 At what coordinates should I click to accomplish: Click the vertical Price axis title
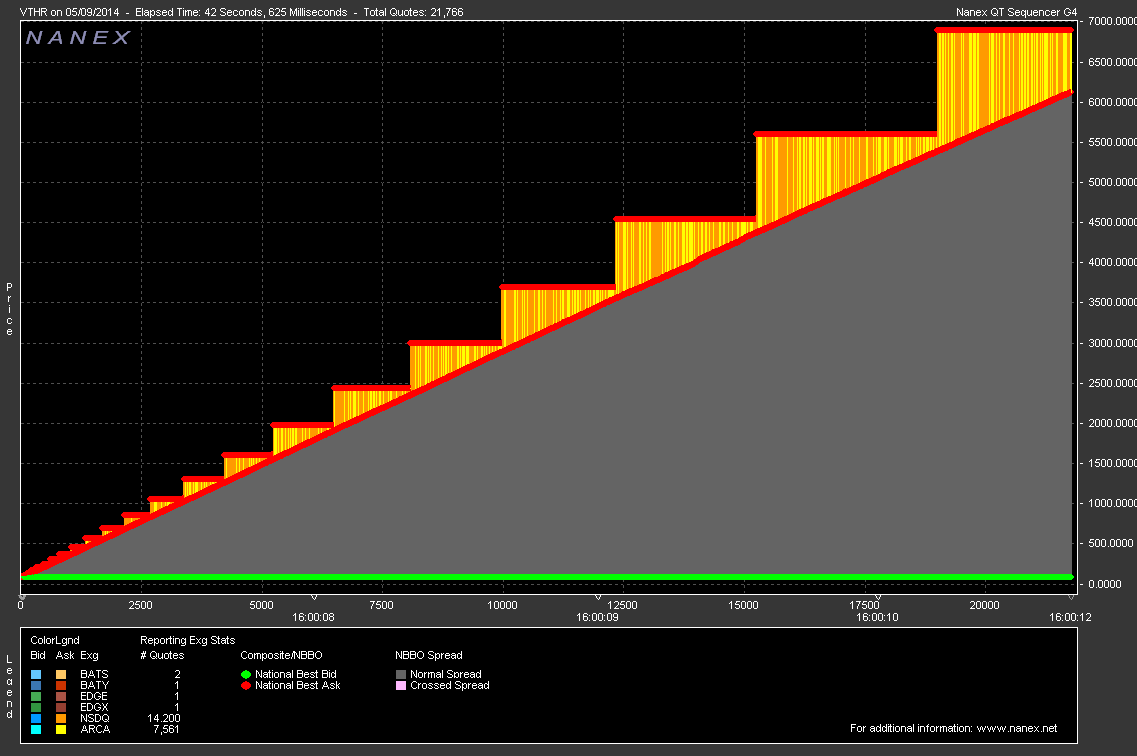tap(9, 310)
